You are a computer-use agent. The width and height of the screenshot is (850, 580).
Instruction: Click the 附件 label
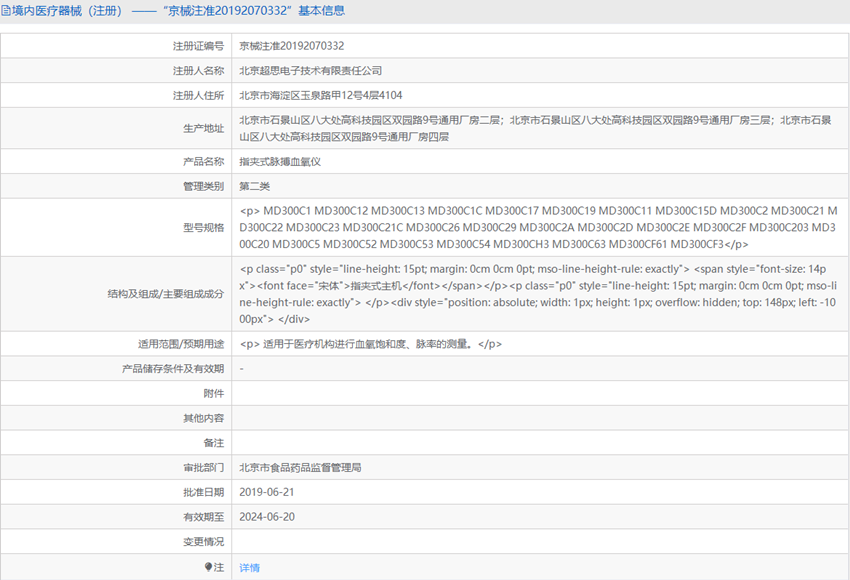214,394
